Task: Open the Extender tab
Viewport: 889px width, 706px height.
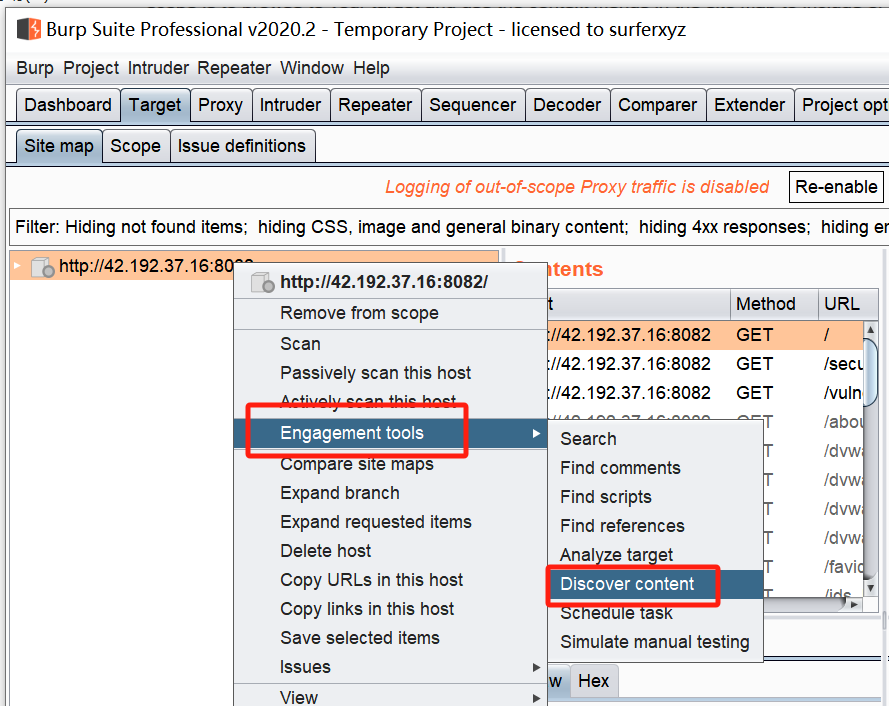Action: coord(750,105)
